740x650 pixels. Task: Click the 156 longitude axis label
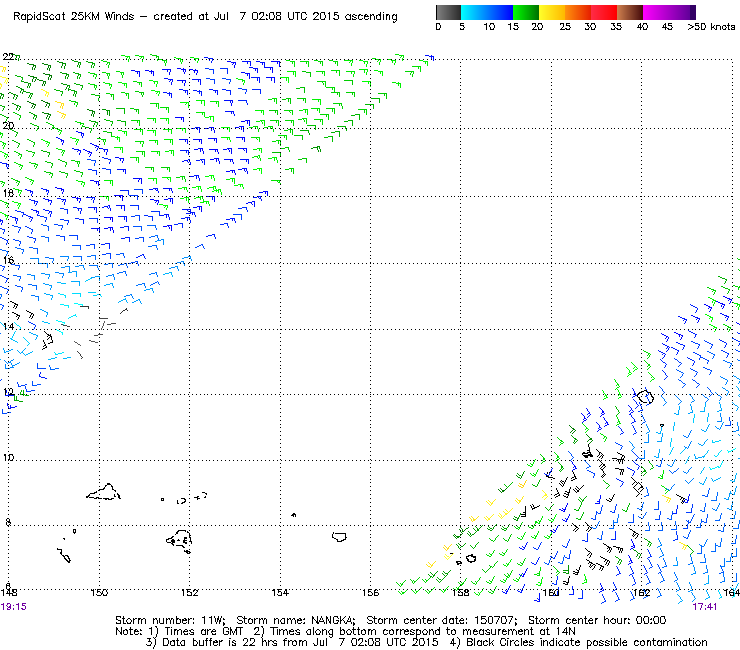(x=370, y=593)
